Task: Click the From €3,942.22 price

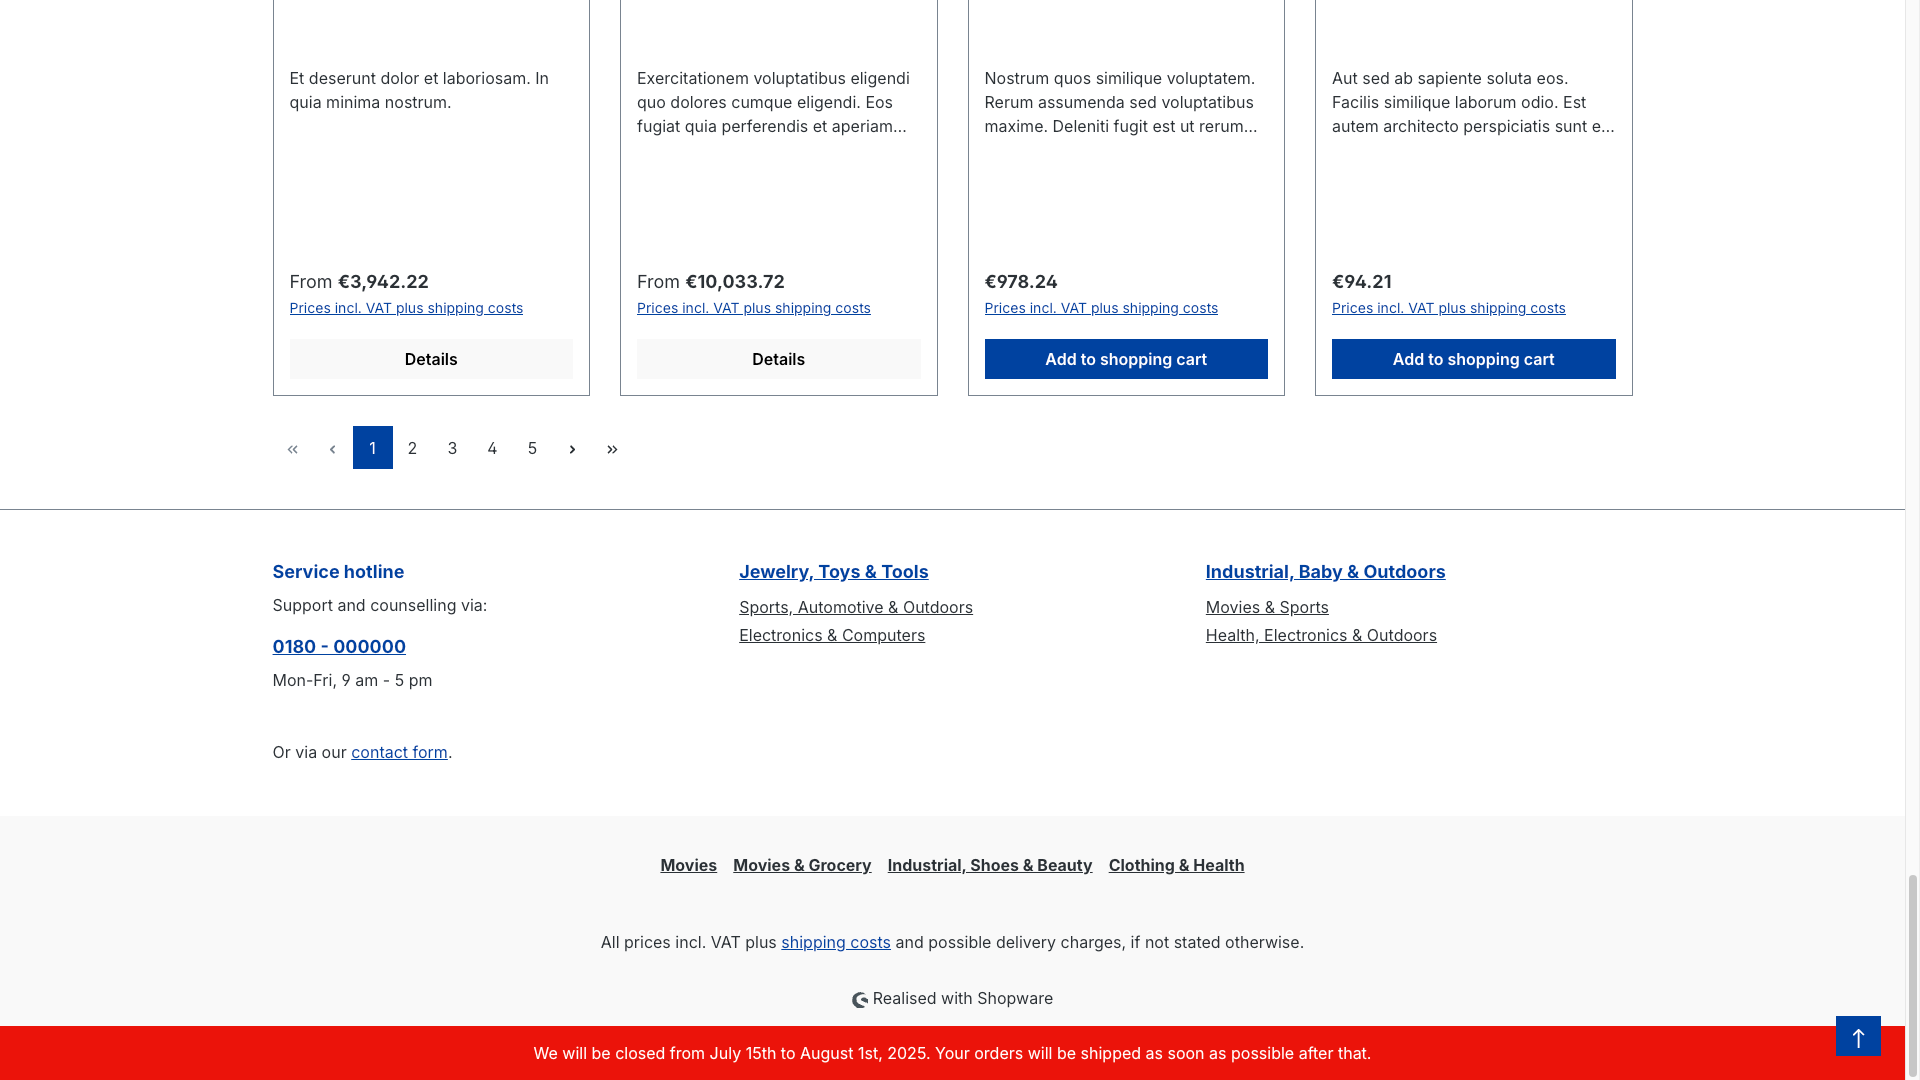Action: pyautogui.click(x=359, y=282)
